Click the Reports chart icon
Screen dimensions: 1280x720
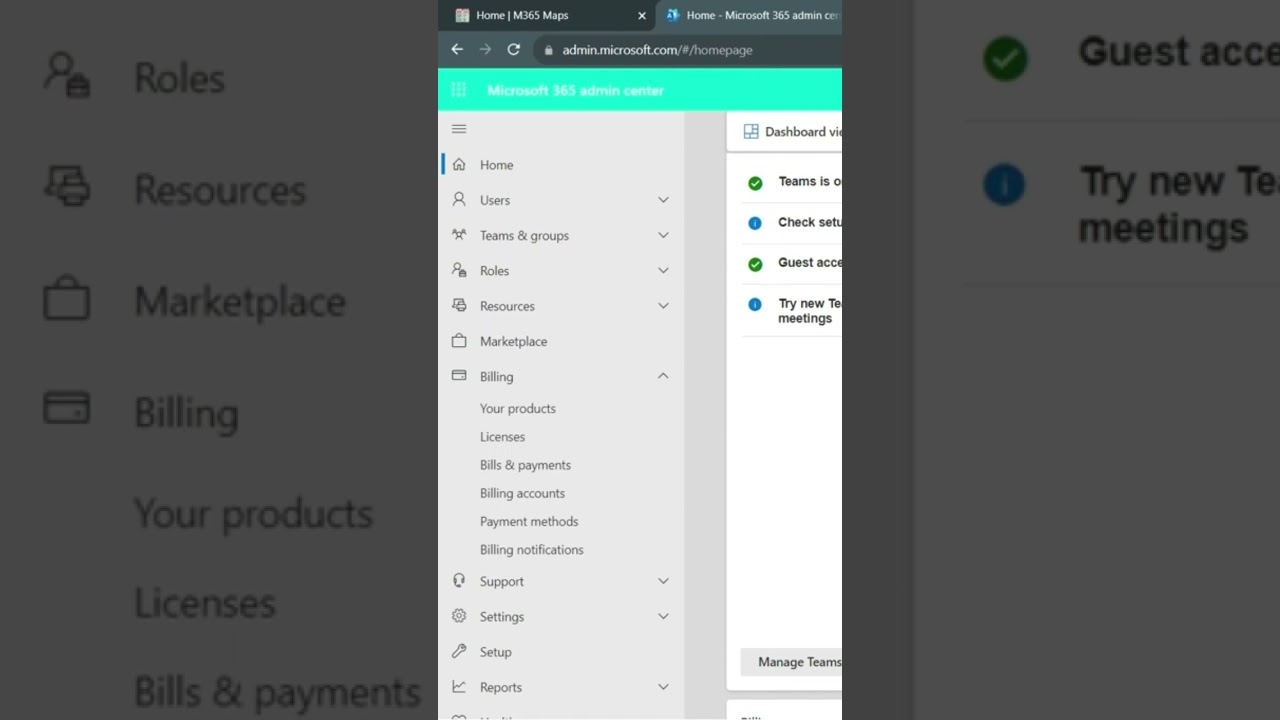[459, 686]
